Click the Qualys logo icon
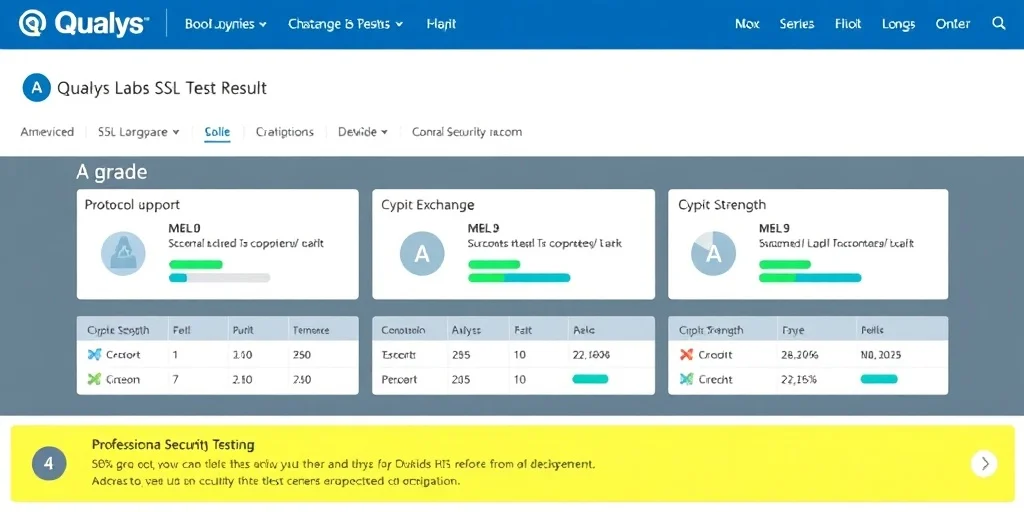The image size is (1024, 512). pyautogui.click(x=33, y=24)
